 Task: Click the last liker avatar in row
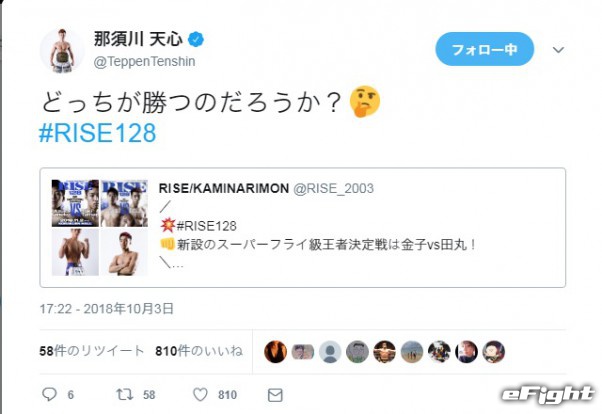coord(493,351)
